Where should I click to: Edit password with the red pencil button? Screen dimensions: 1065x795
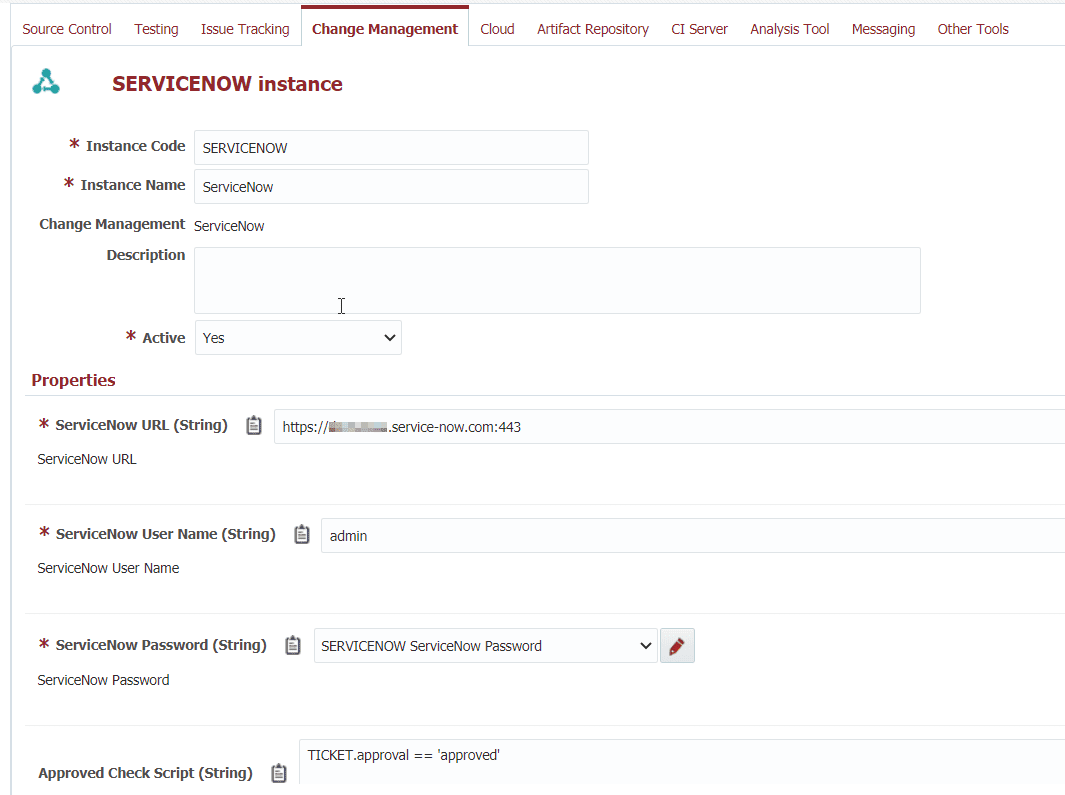[x=677, y=646]
